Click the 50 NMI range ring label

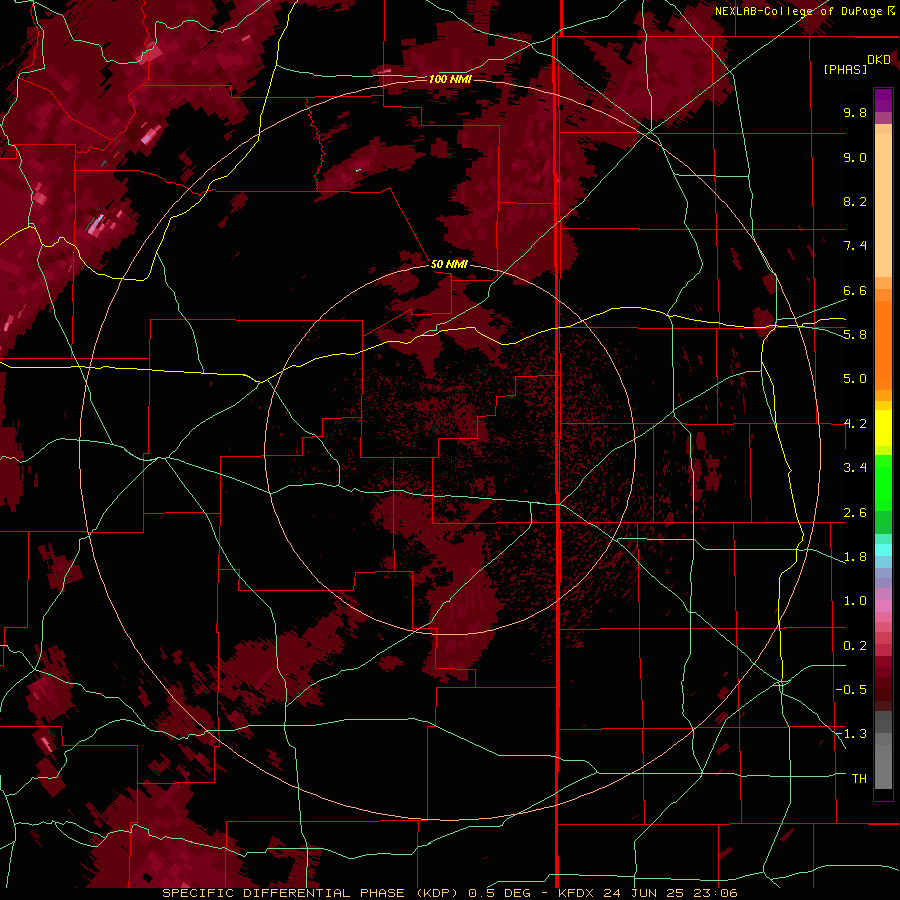click(x=449, y=264)
